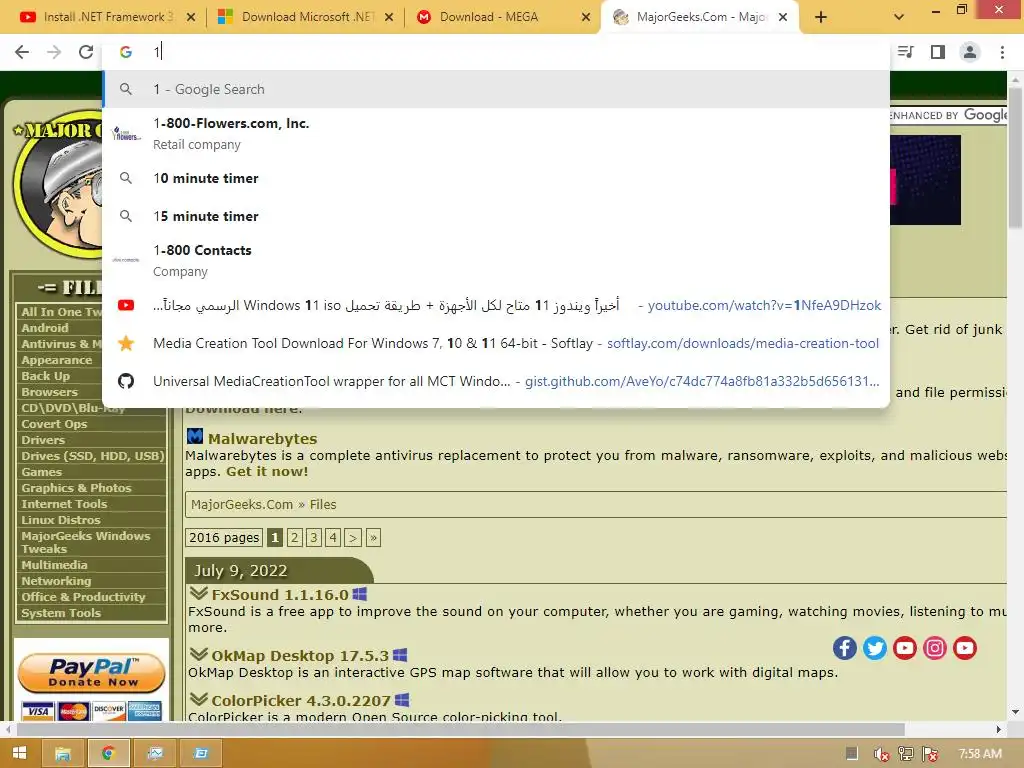Pick '10 minute timer' suggestion
This screenshot has height=768, width=1024.
496,178
